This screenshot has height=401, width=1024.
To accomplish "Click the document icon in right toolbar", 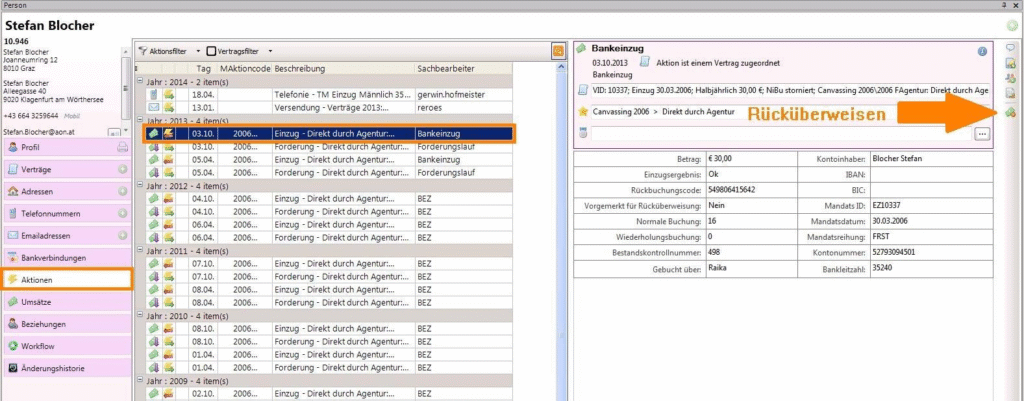I will tap(1010, 94).
